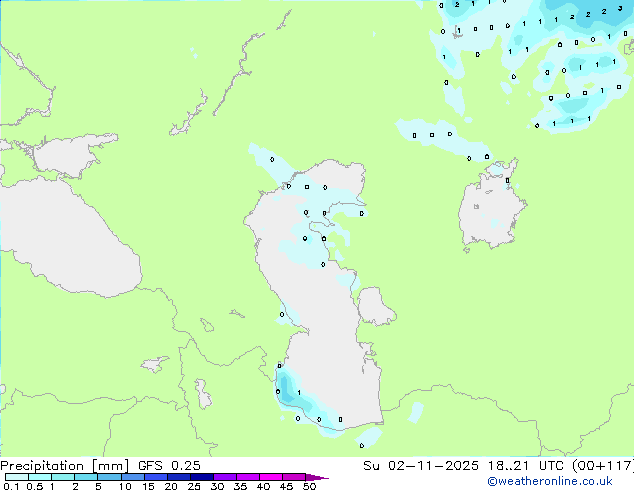Click the legend label '35'
The width and height of the screenshot is (634, 490).
[240, 486]
